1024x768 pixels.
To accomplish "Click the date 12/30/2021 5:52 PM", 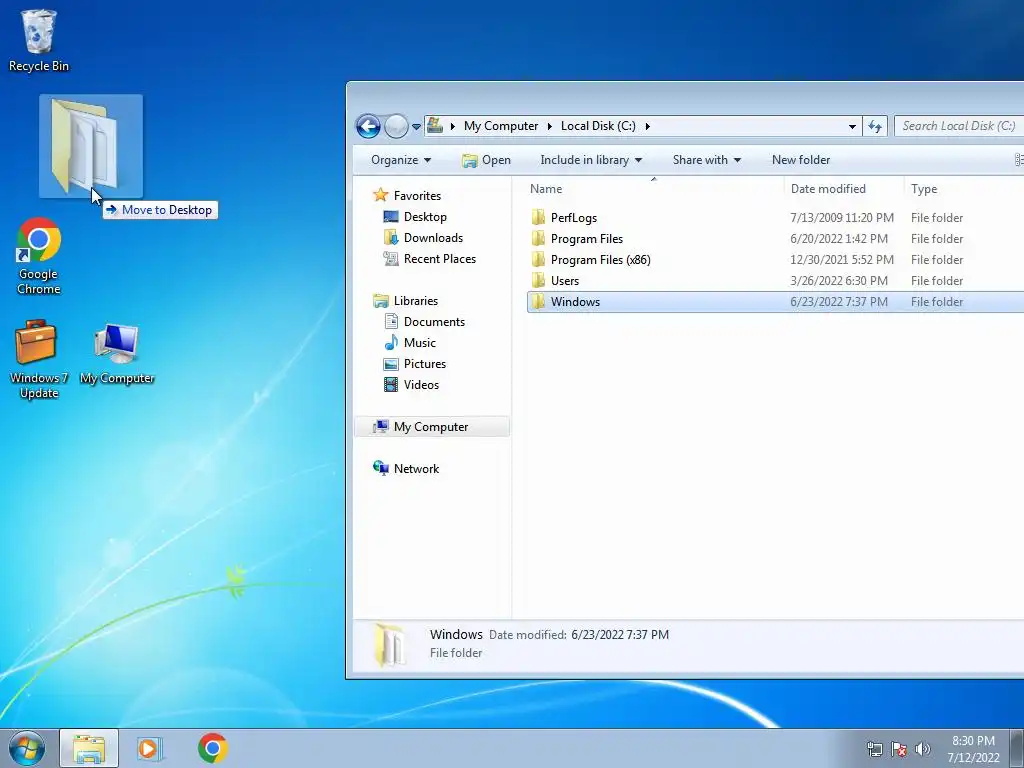I will (x=842, y=260).
